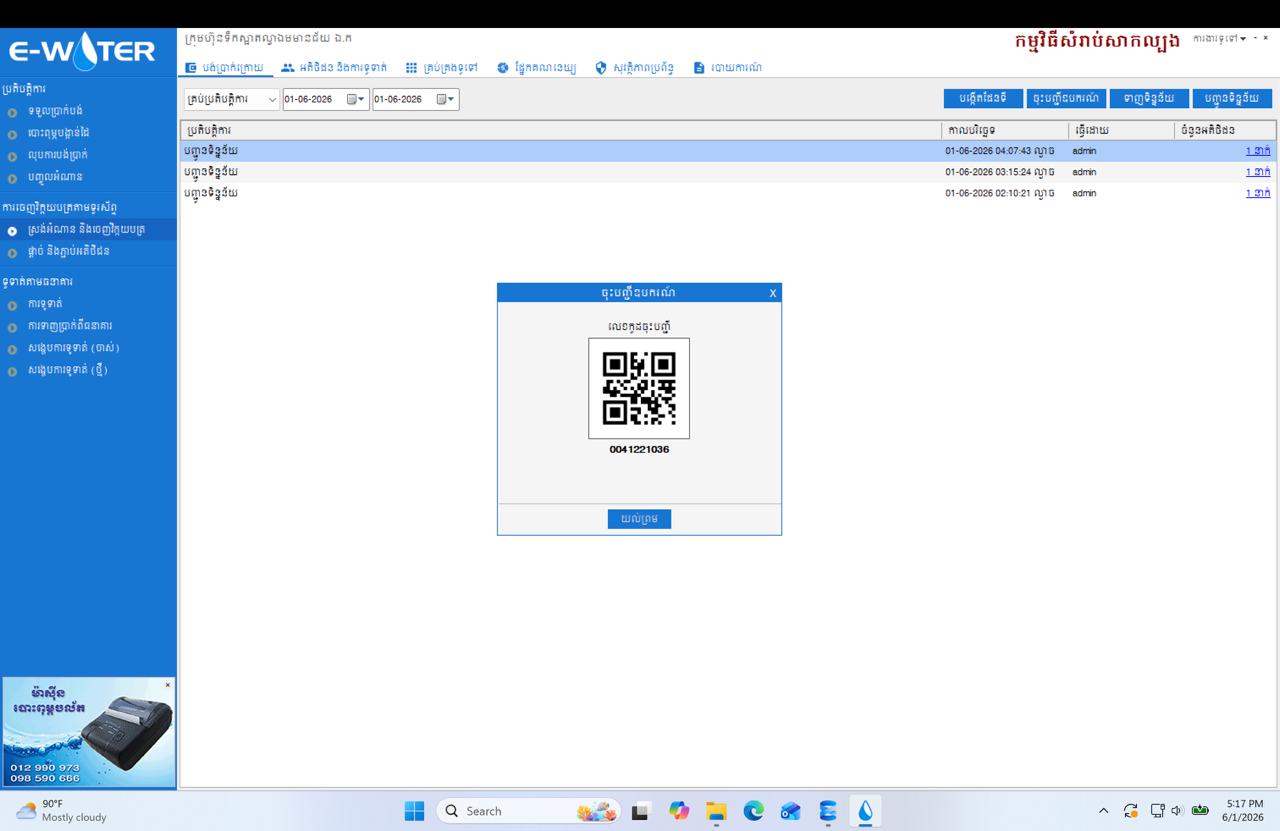Click the បញ្ជូនទិន្នន័យ (send data) toolbar button
1280x831 pixels.
1232,98
